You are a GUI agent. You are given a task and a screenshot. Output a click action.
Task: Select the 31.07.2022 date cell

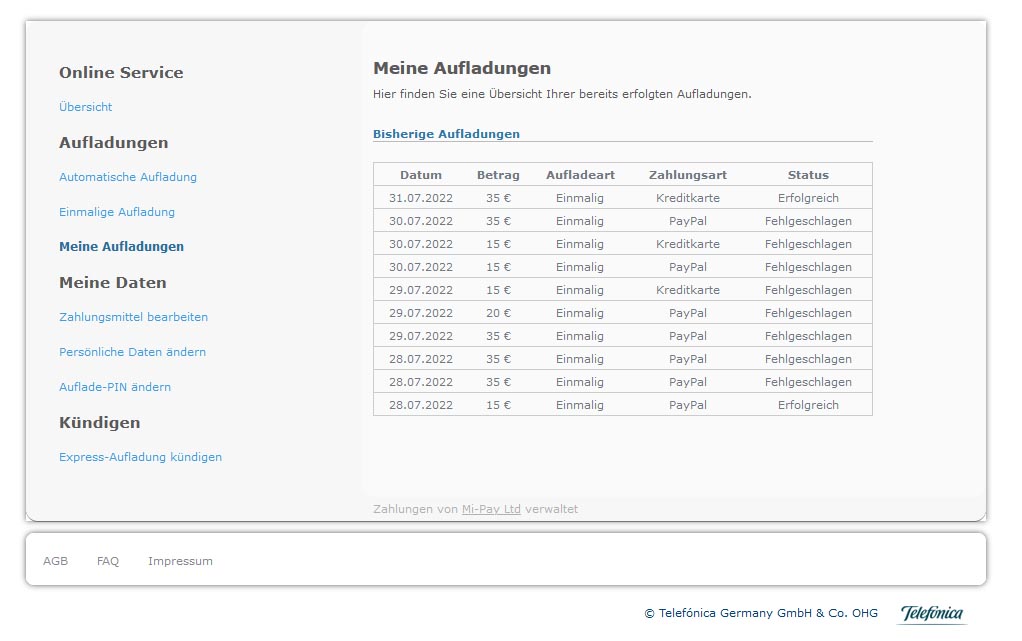pos(421,198)
